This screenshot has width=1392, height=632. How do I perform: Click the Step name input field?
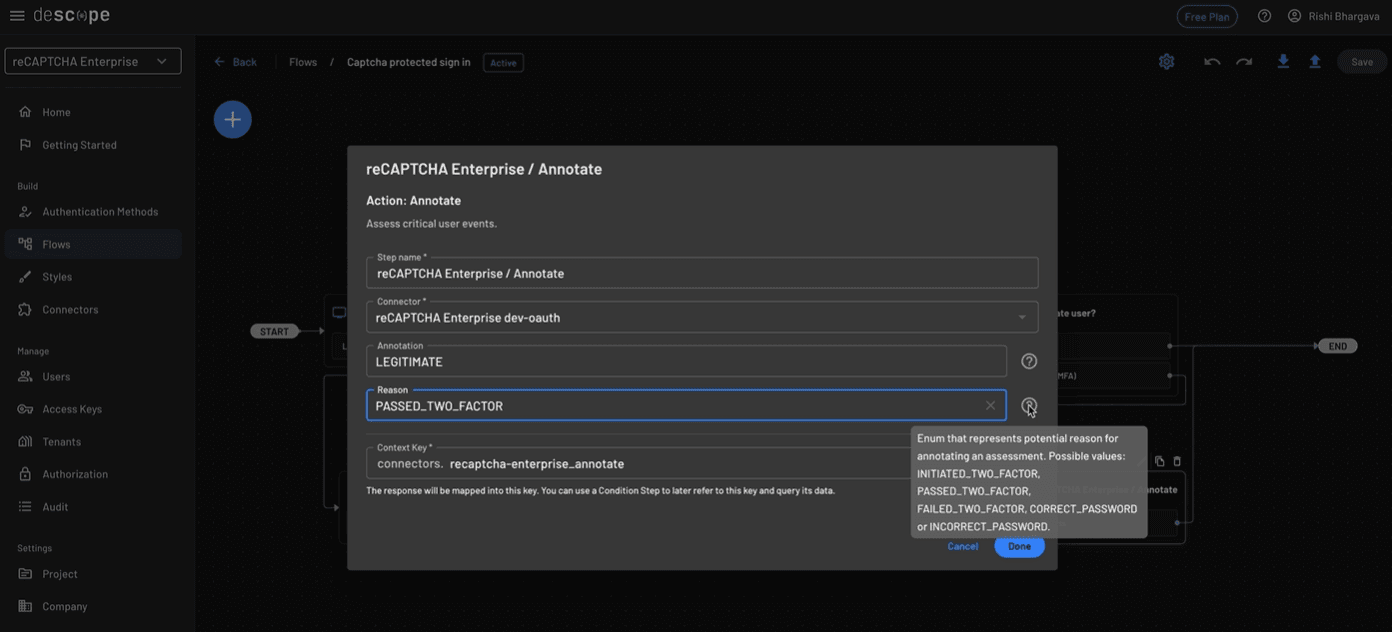(x=700, y=273)
